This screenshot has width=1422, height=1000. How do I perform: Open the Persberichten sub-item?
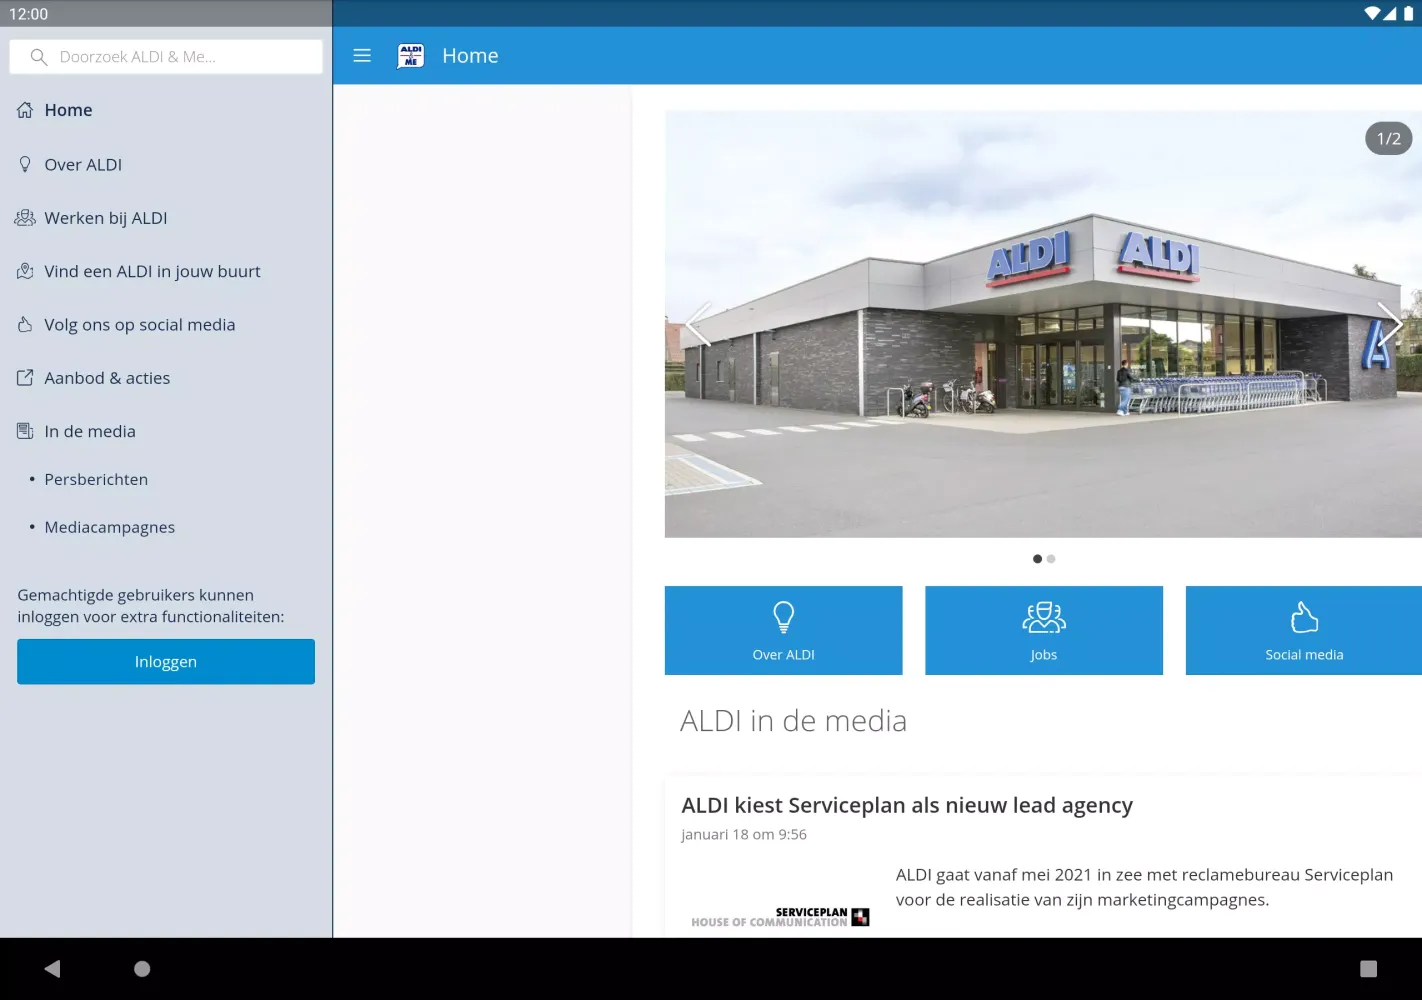[96, 479]
